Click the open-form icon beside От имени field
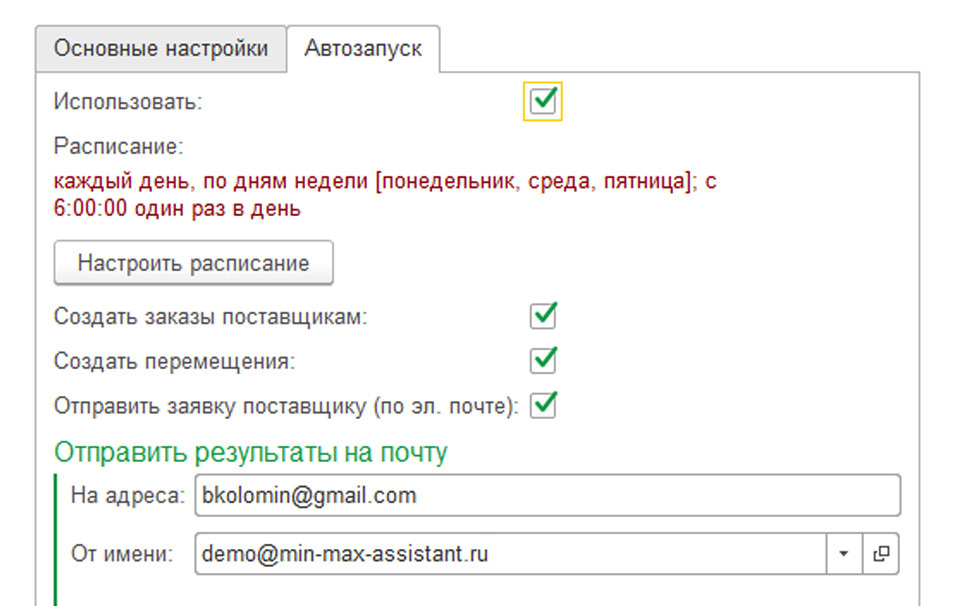This screenshot has width=956, height=606. point(883,552)
